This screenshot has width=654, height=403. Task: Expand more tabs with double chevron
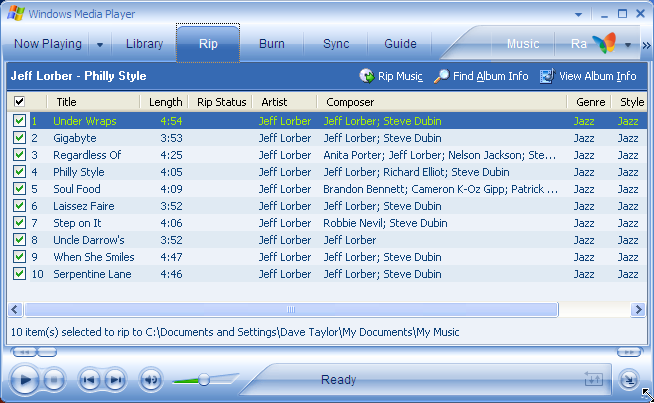646,45
